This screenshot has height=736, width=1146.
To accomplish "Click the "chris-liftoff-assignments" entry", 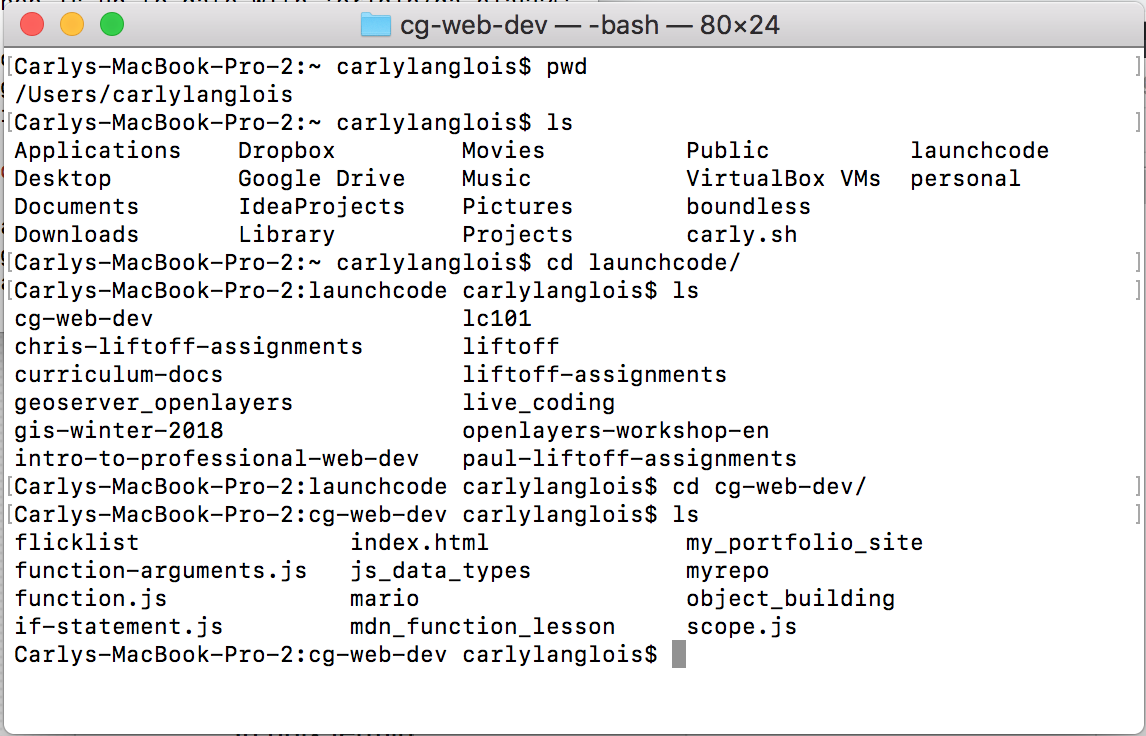I will [x=189, y=347].
